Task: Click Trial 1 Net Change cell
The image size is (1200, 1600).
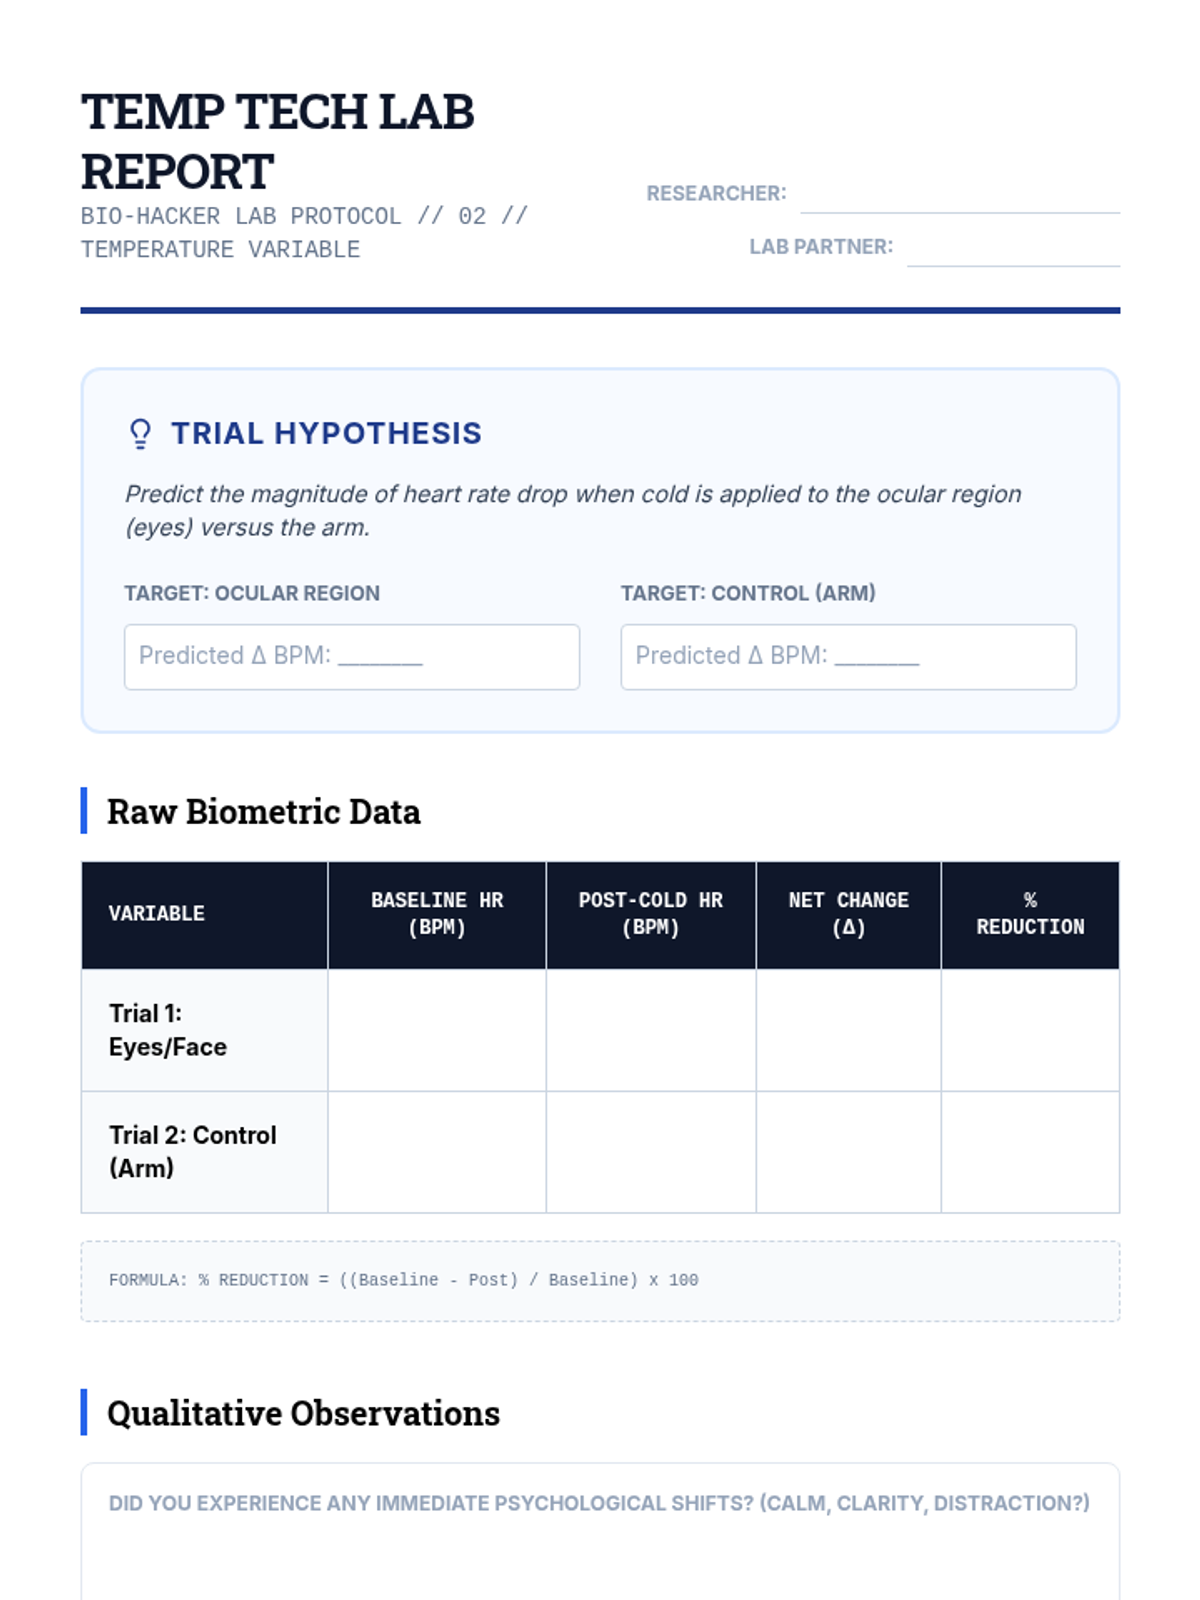Action: tap(848, 1030)
